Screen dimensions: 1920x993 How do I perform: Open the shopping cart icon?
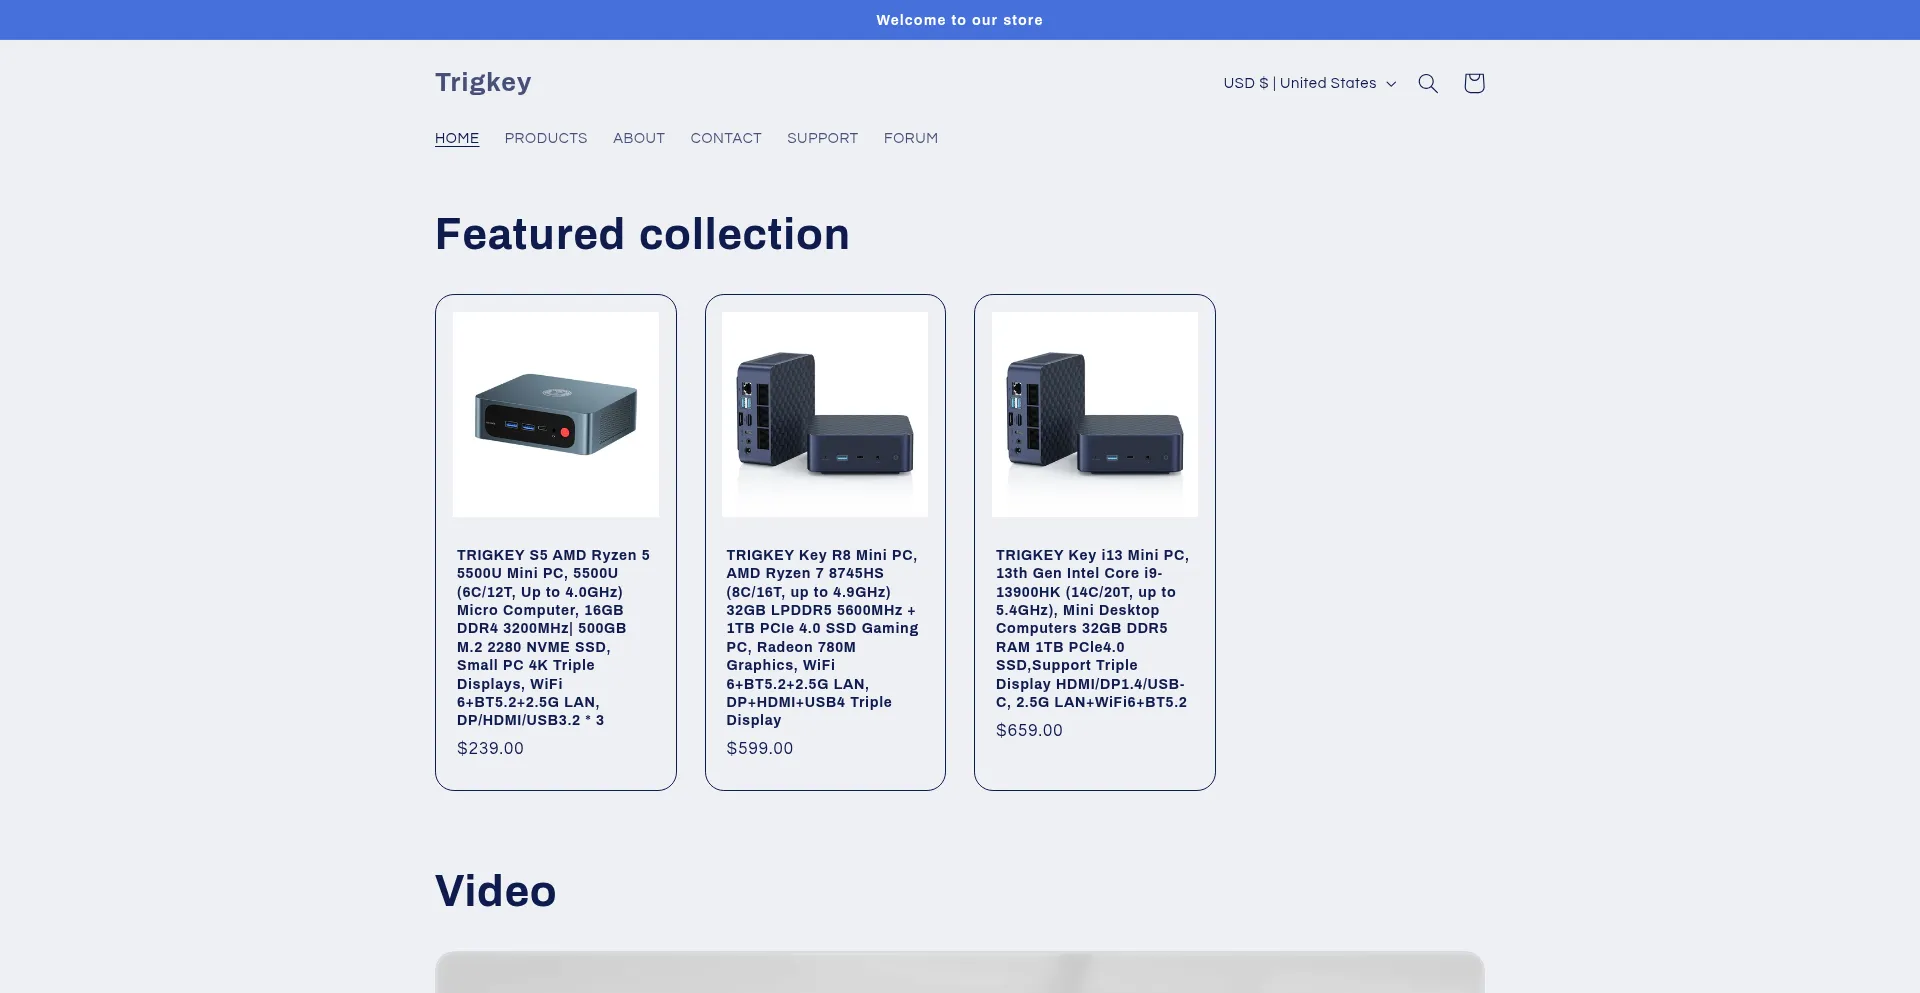pyautogui.click(x=1474, y=83)
